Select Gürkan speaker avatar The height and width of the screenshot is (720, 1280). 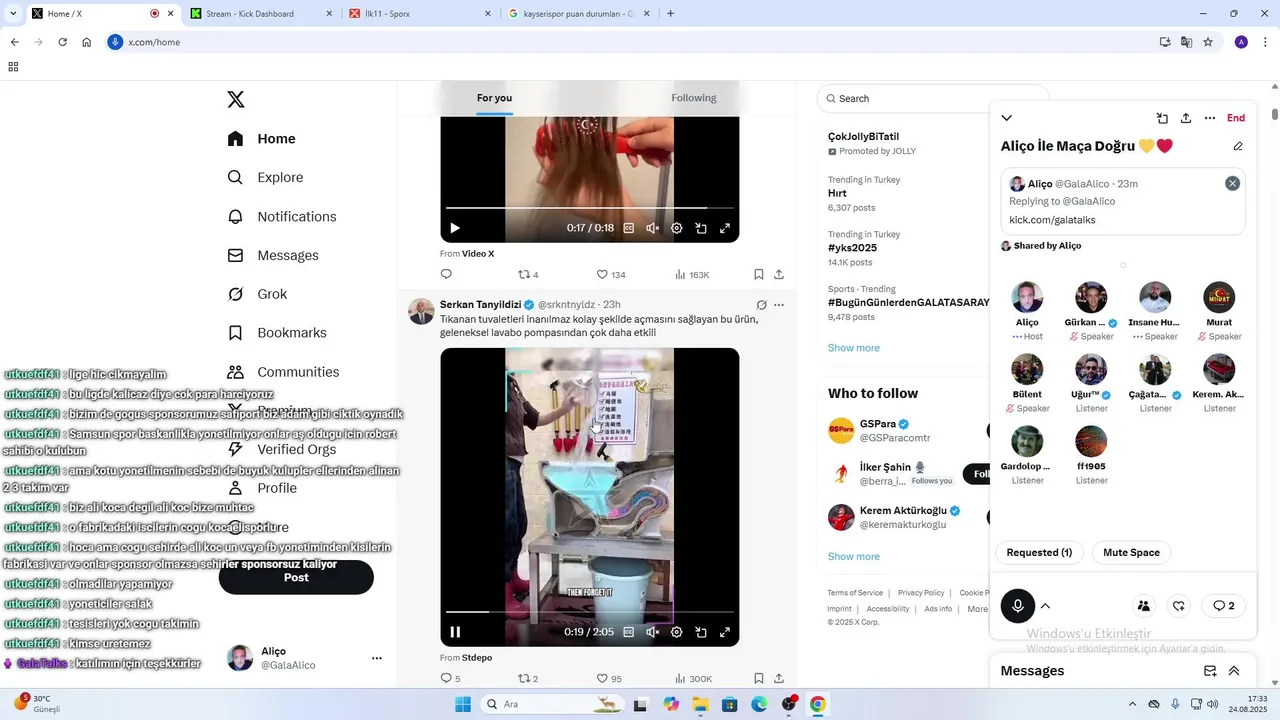click(x=1091, y=297)
